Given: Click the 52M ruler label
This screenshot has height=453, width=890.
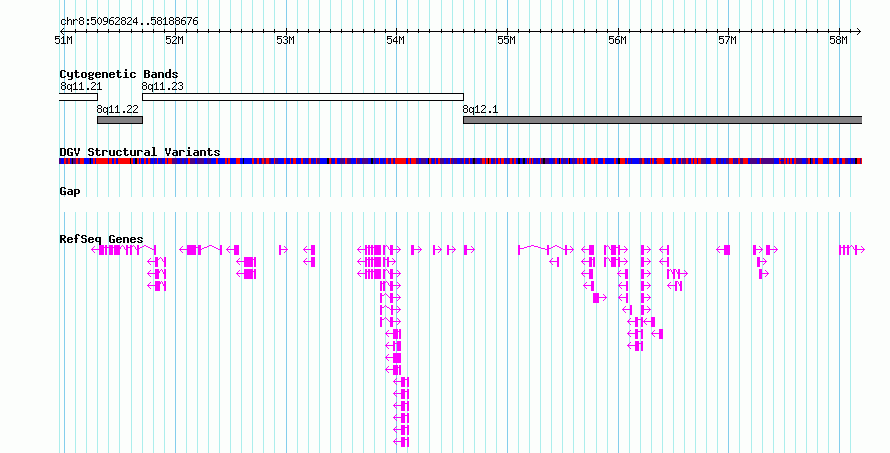Looking at the screenshot, I should point(174,41).
